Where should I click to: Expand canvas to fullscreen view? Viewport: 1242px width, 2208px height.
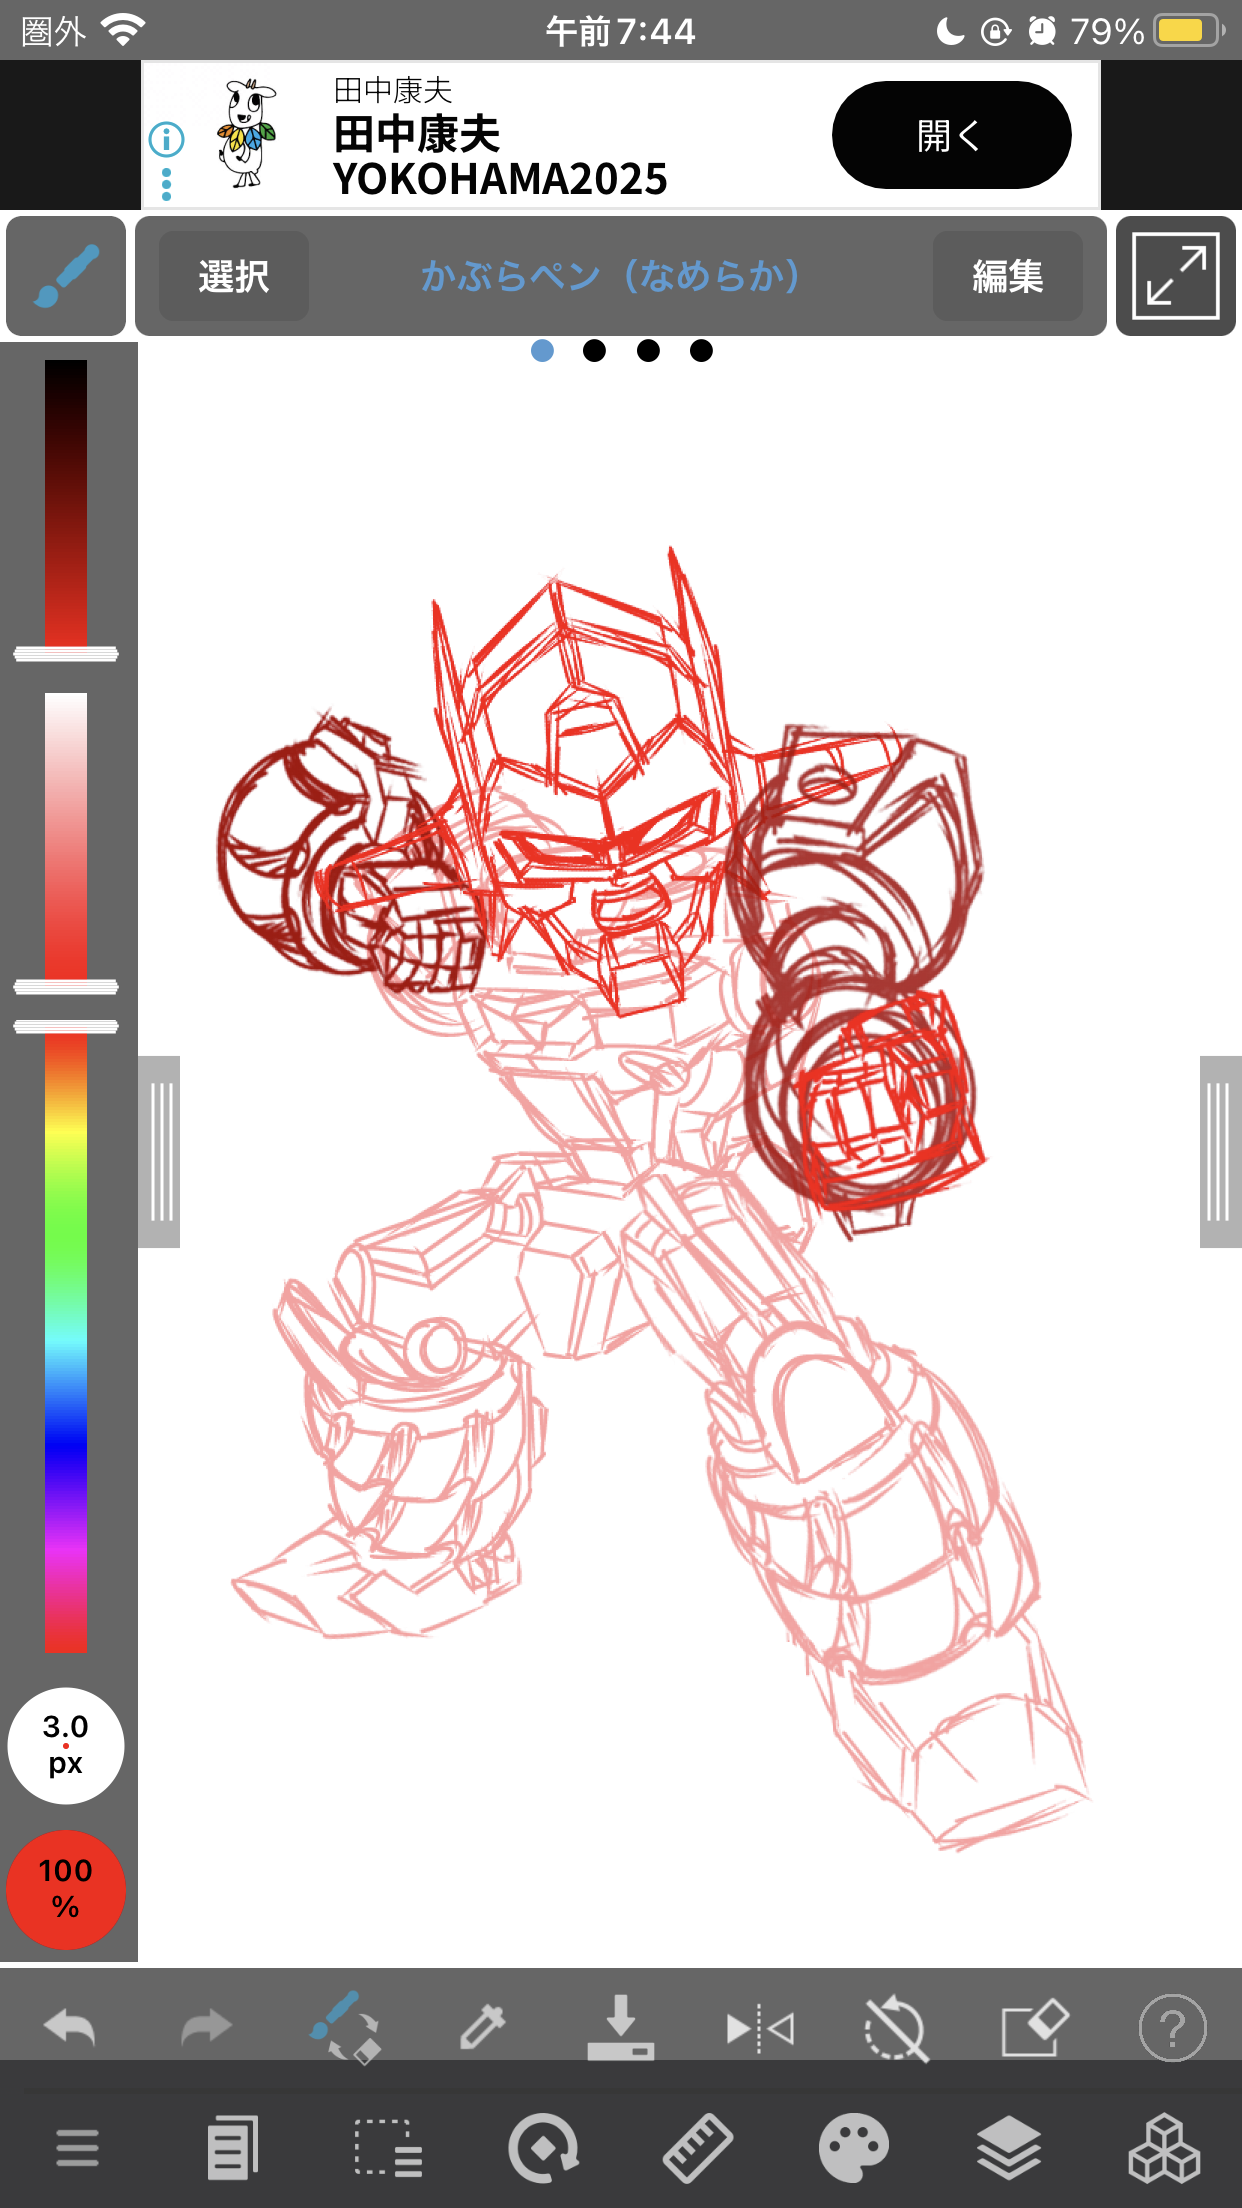[x=1175, y=276]
